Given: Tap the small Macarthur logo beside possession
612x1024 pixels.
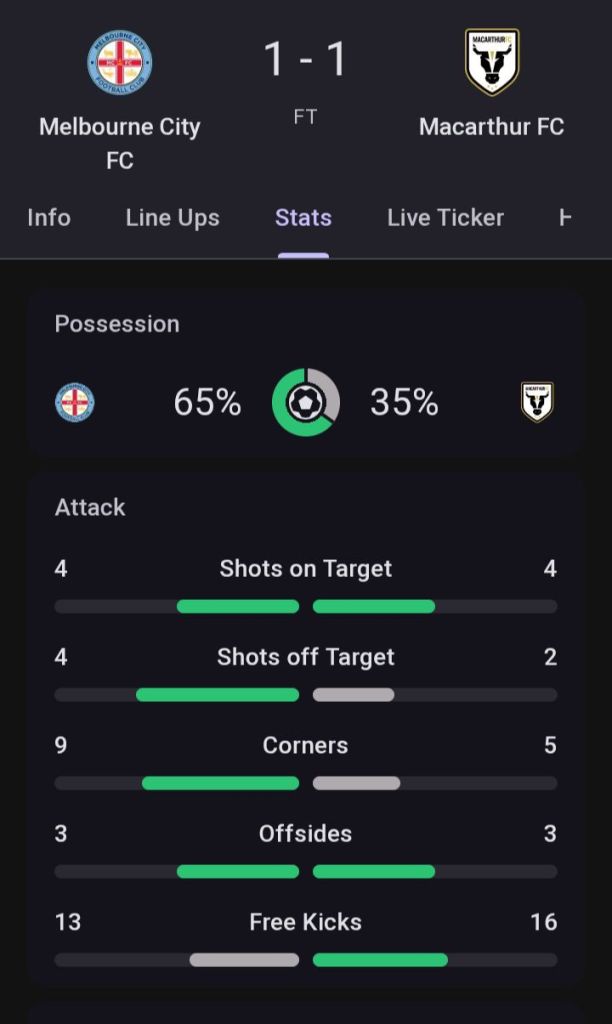Looking at the screenshot, I should 537,402.
